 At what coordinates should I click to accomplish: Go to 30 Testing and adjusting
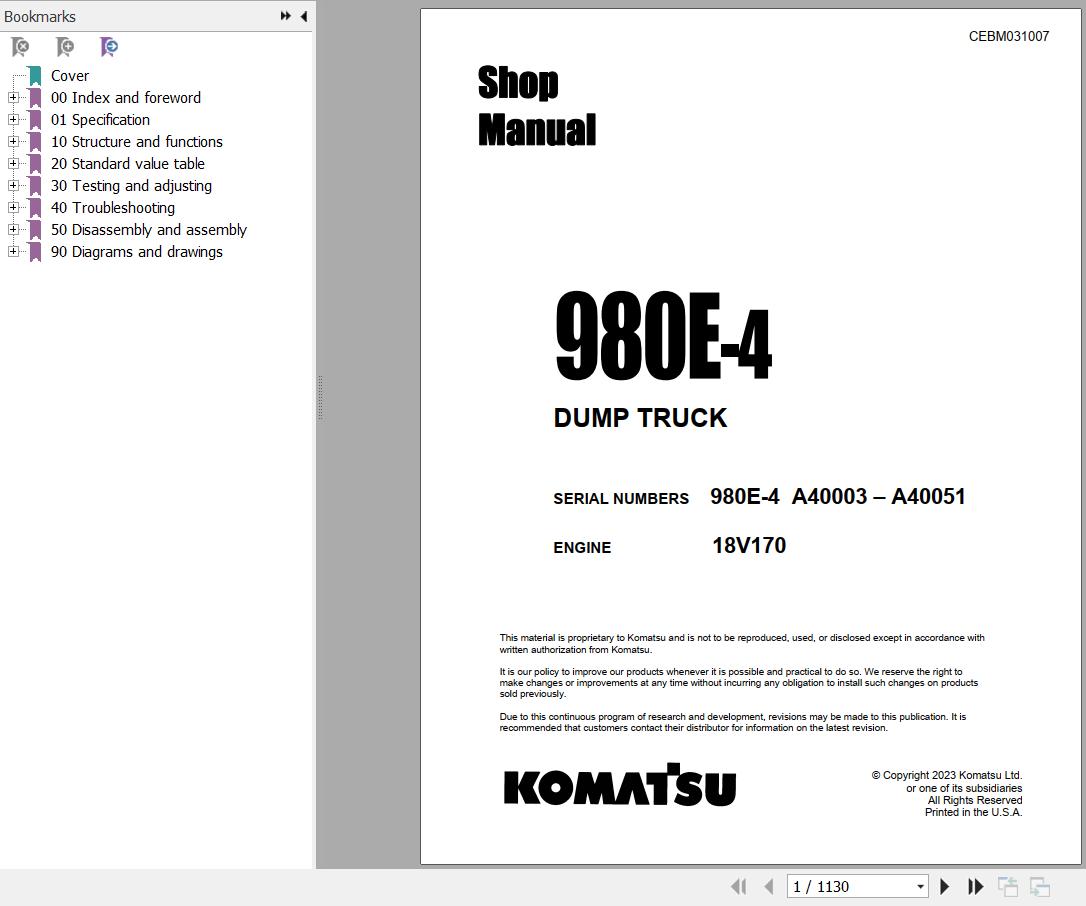[132, 186]
